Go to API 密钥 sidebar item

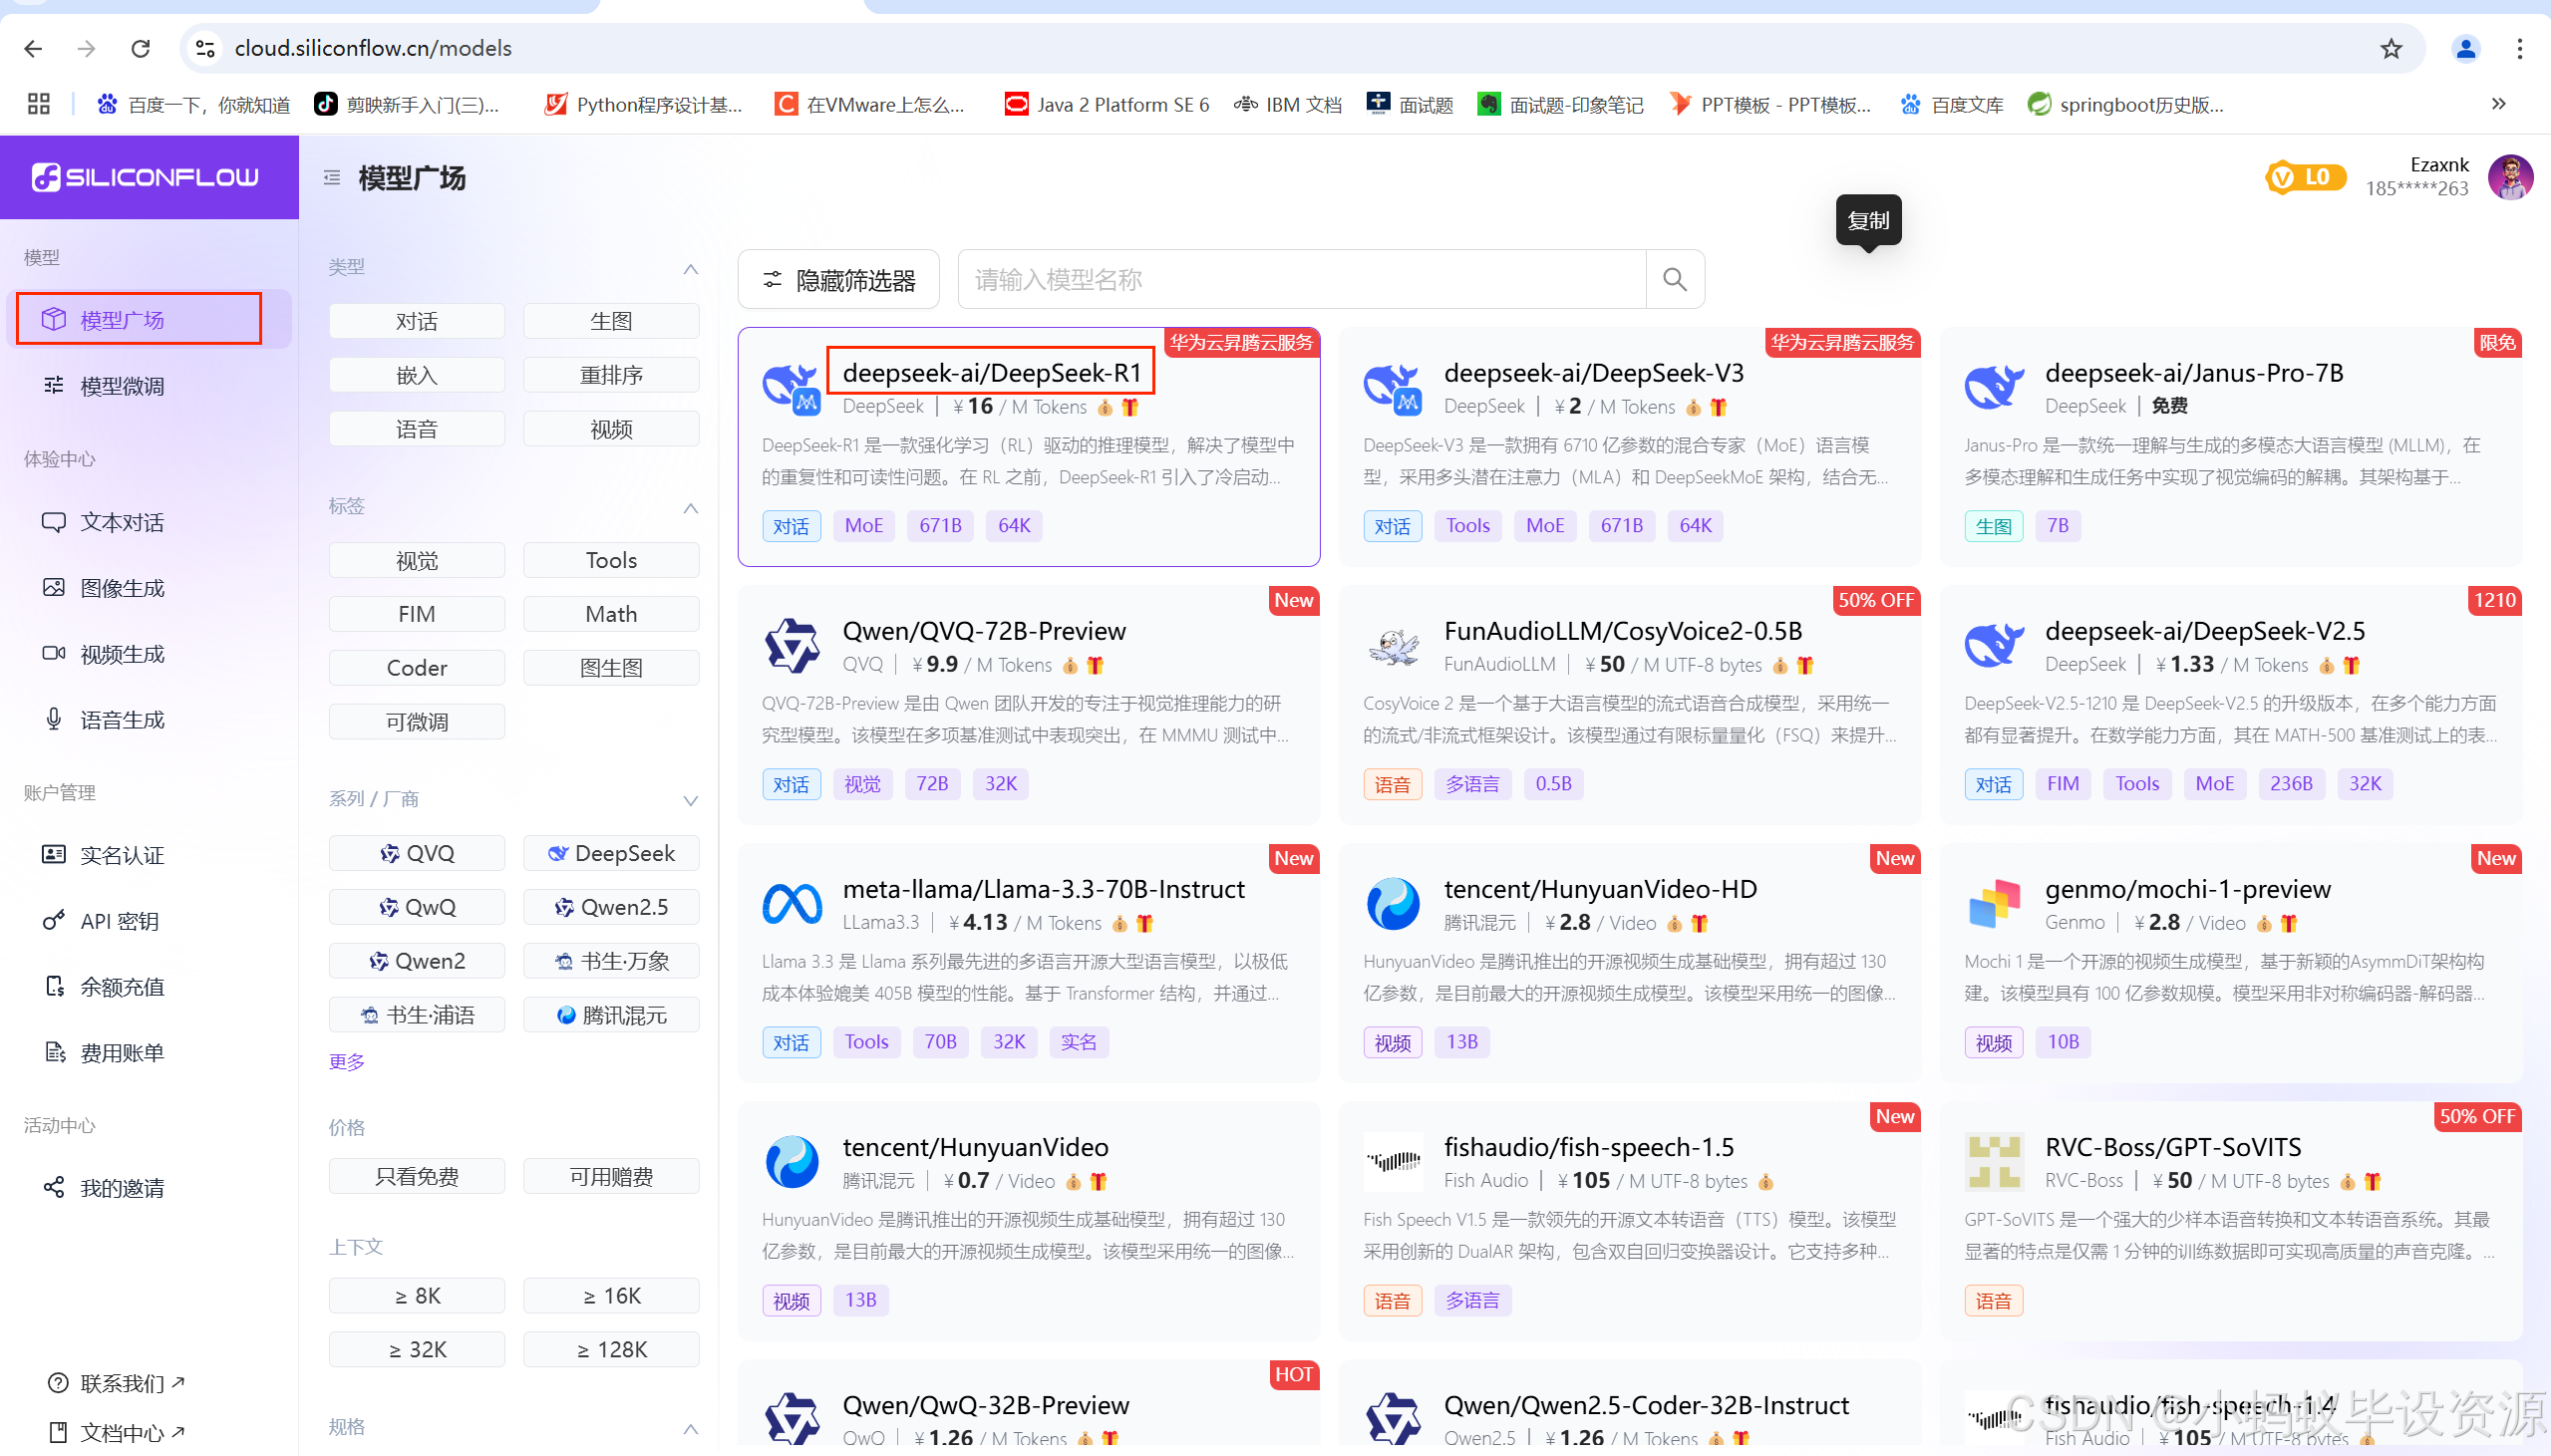tap(119, 921)
